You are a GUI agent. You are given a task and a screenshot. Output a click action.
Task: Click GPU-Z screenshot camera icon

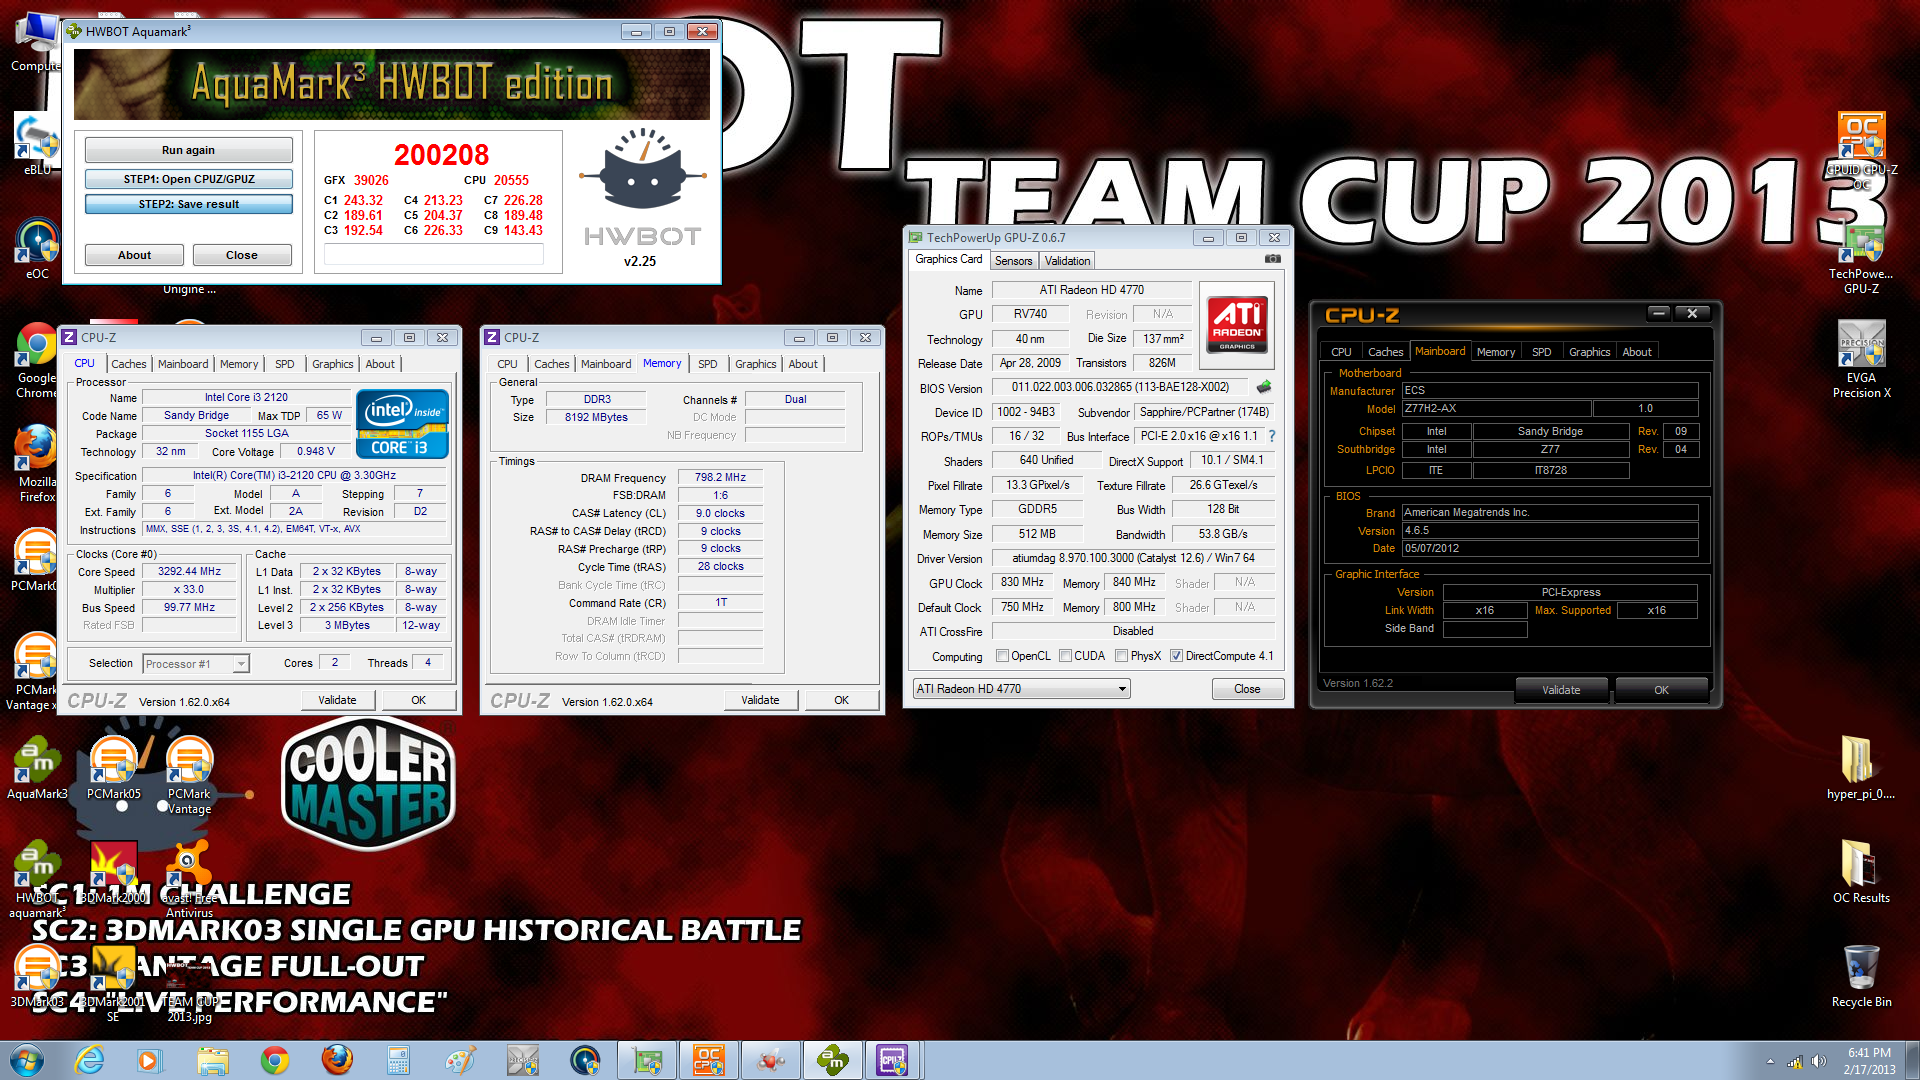[x=1272, y=259]
